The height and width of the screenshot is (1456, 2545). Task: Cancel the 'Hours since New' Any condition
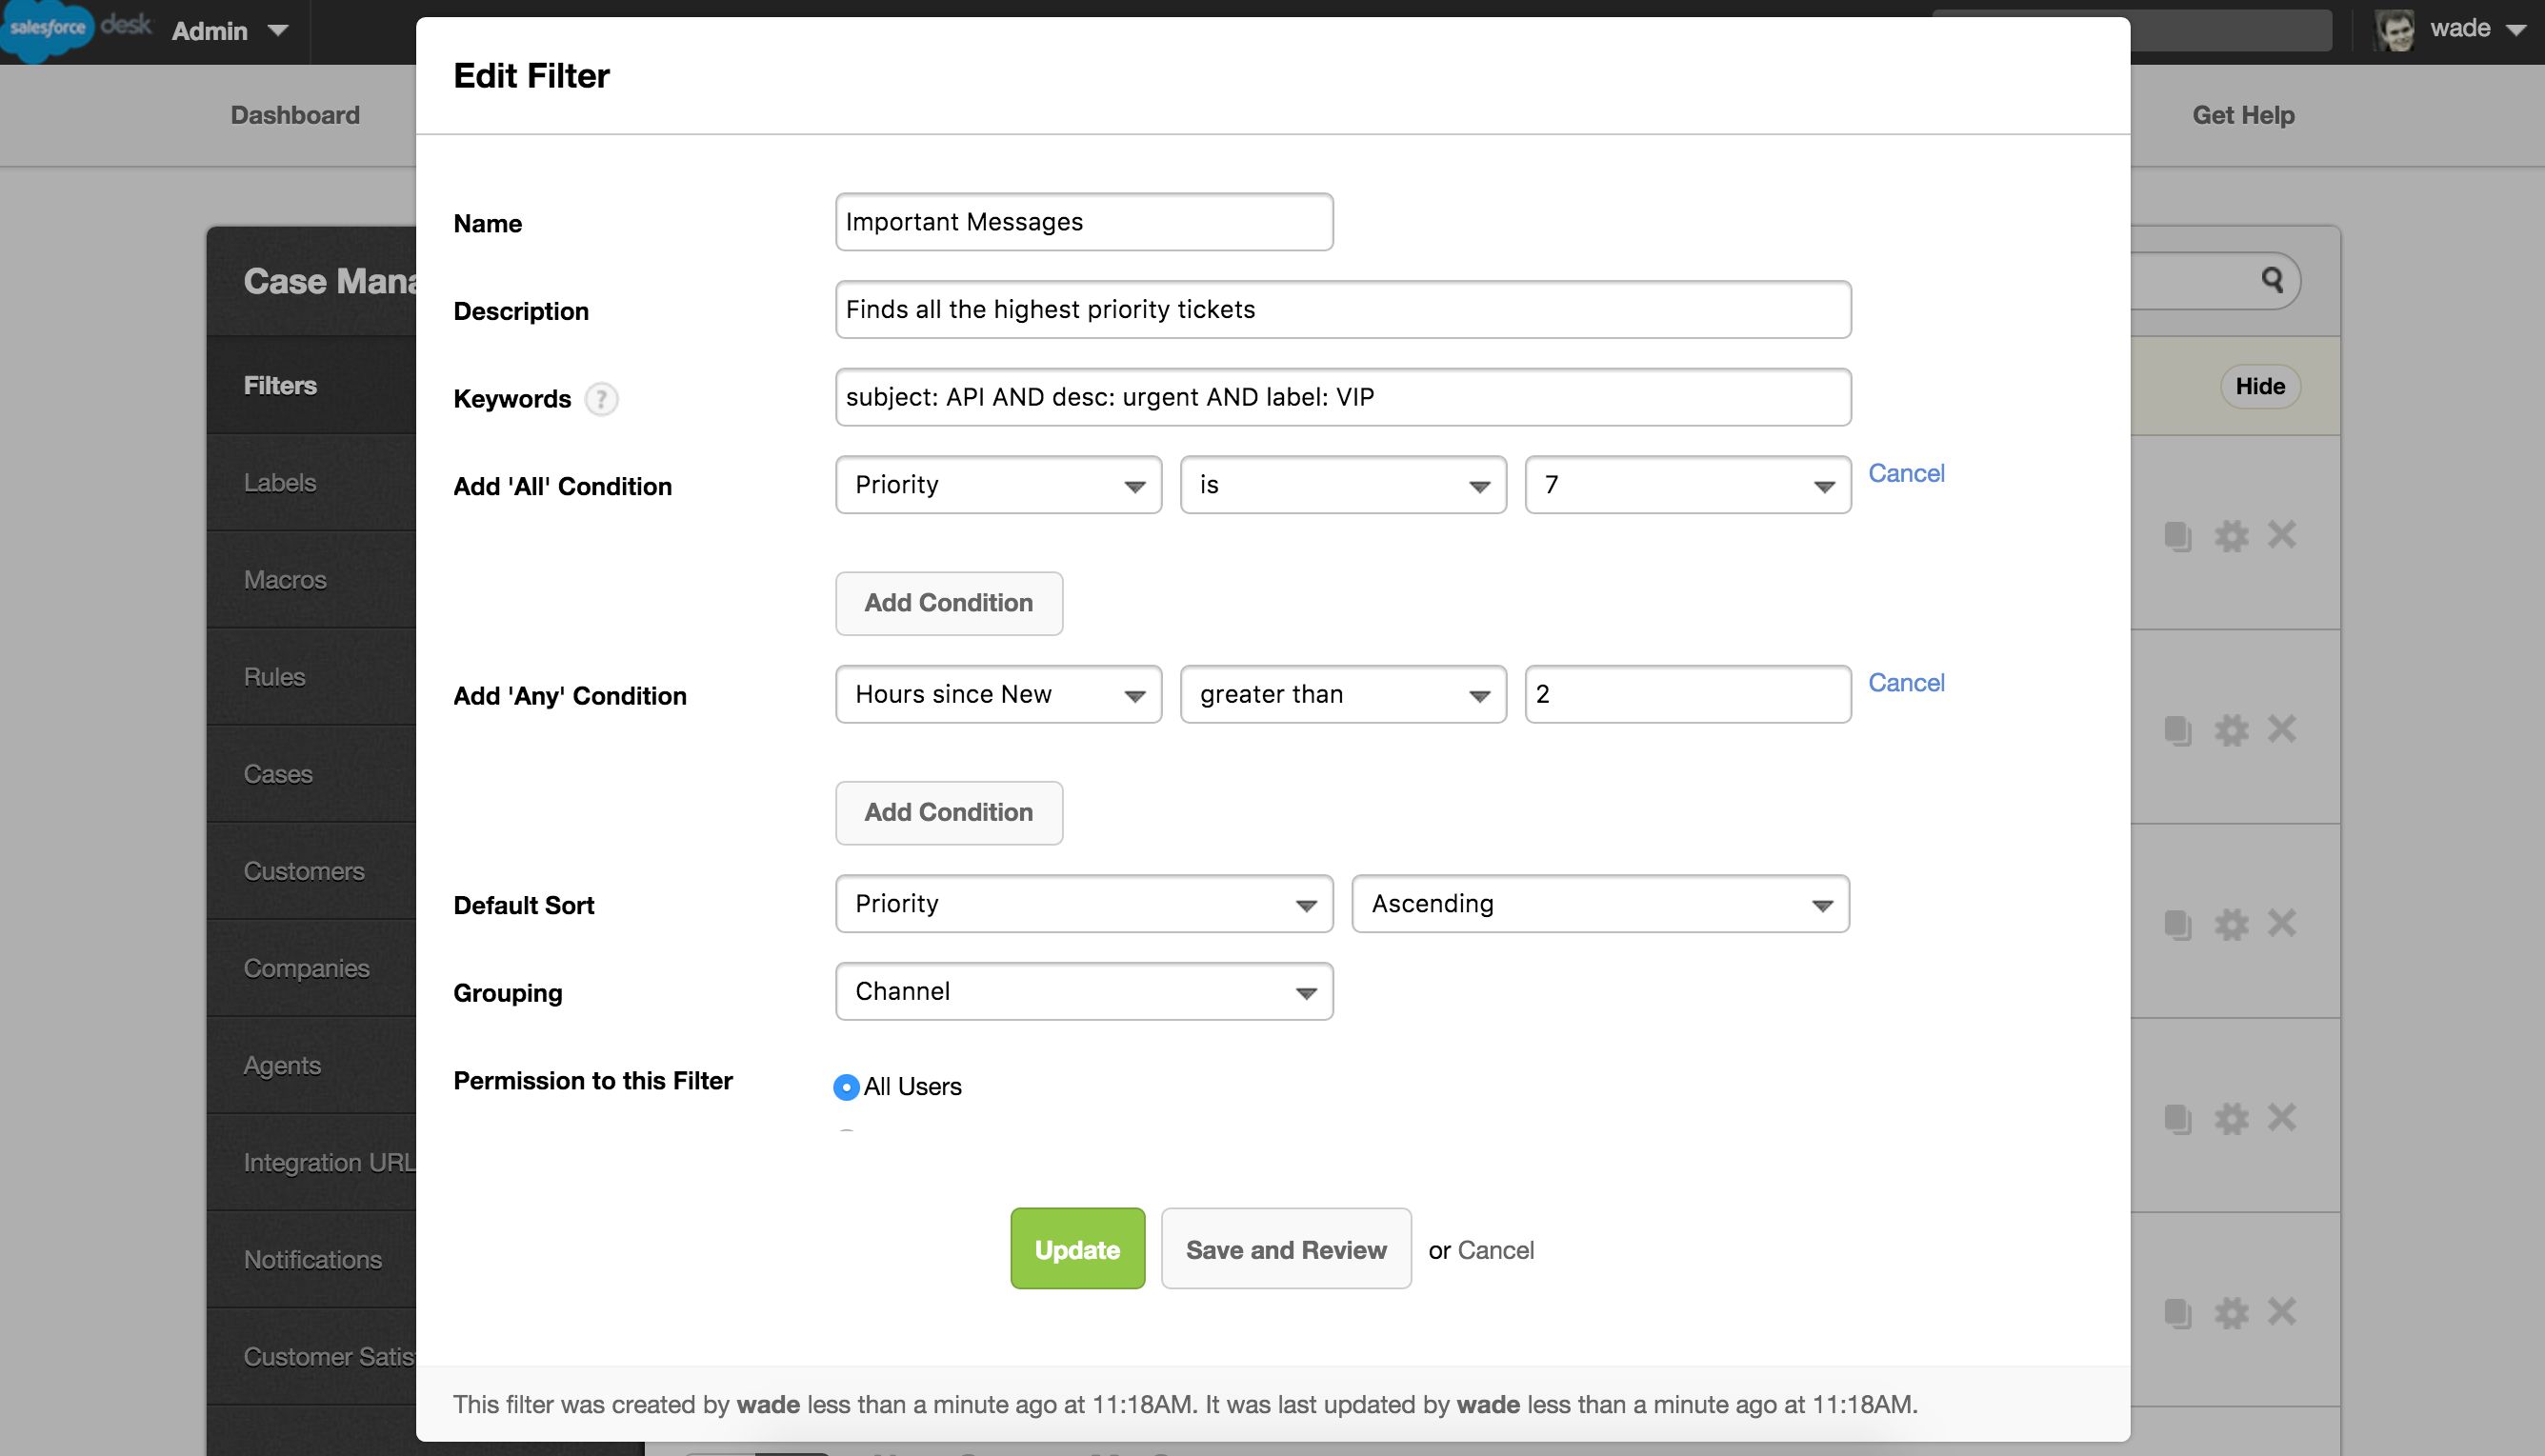tap(1906, 683)
